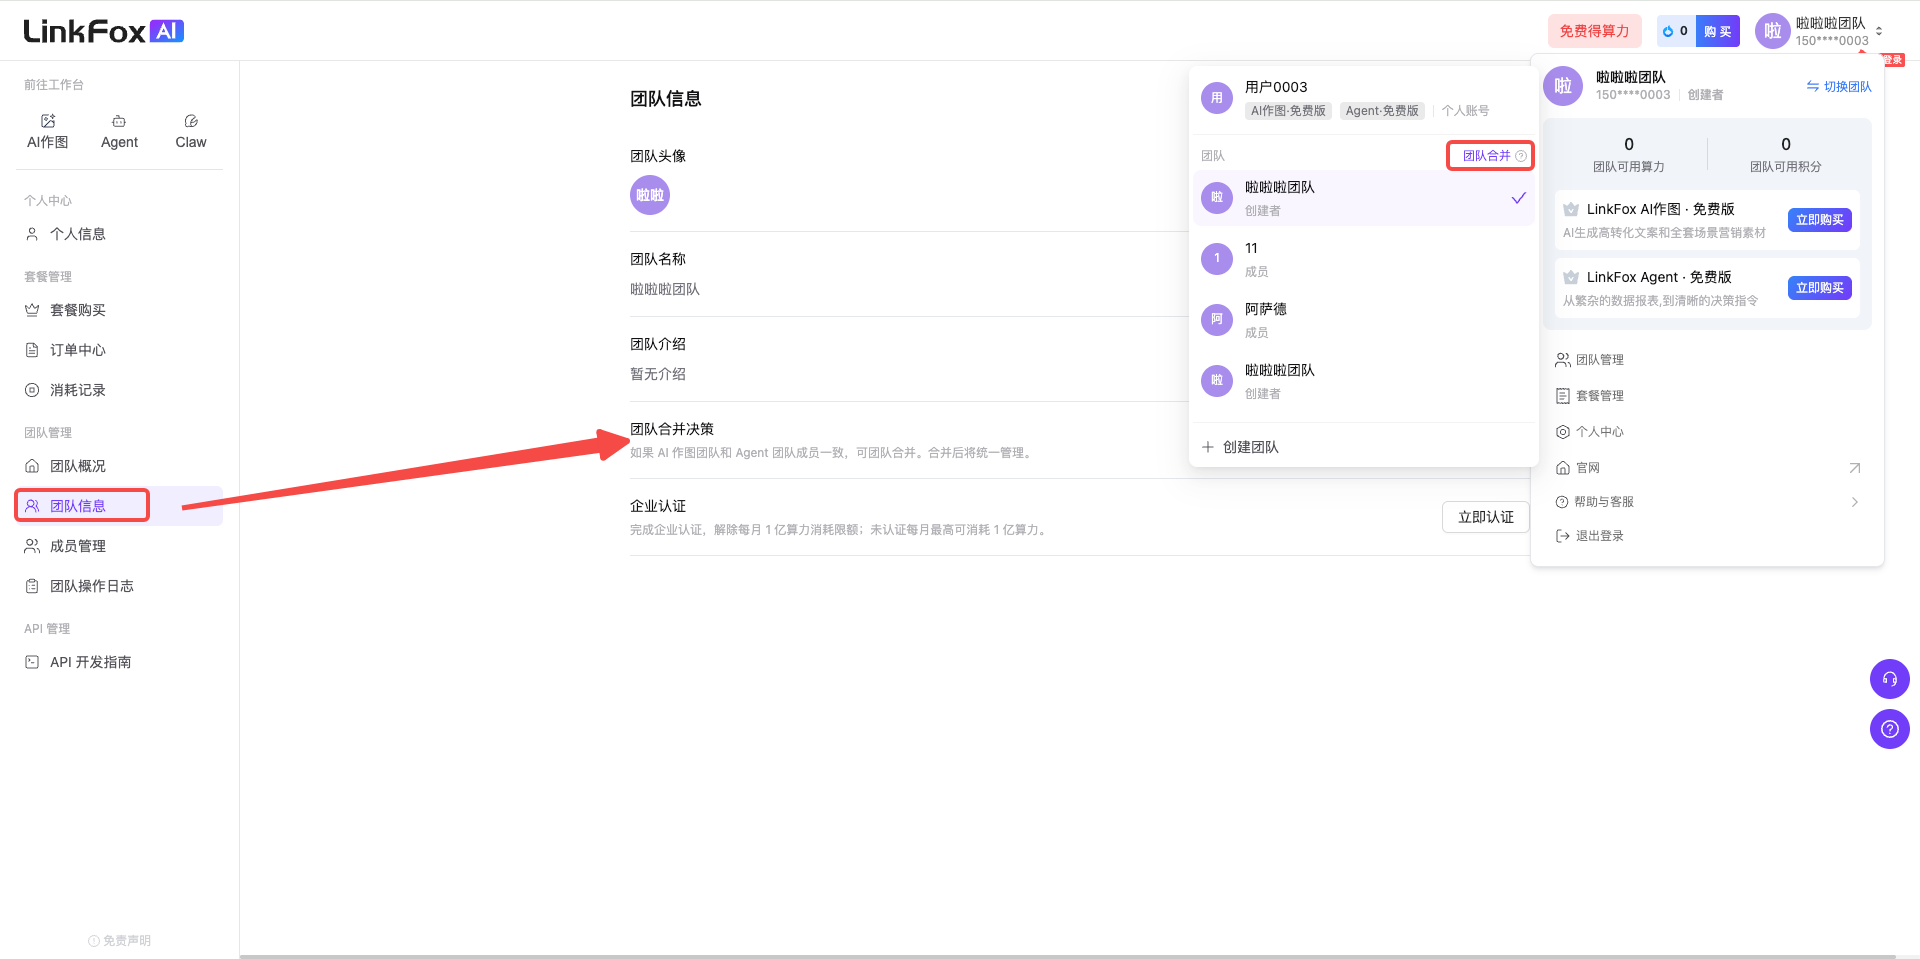Click the 免费得算力 button
Screen dimensions: 1920x959
[1594, 31]
